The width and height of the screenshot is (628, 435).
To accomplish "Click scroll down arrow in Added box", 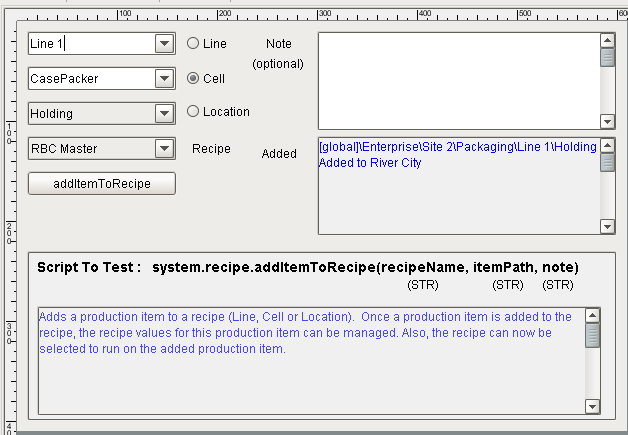I will 607,226.
